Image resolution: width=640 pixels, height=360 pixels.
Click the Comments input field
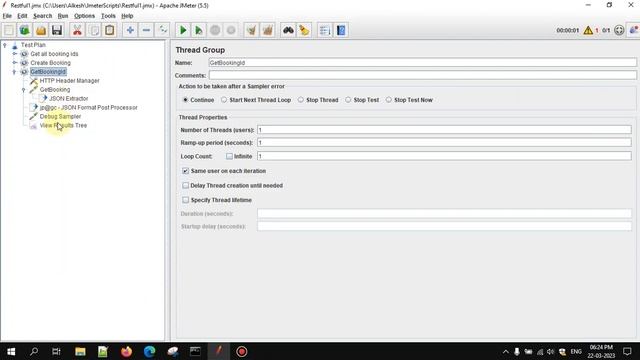tap(422, 76)
